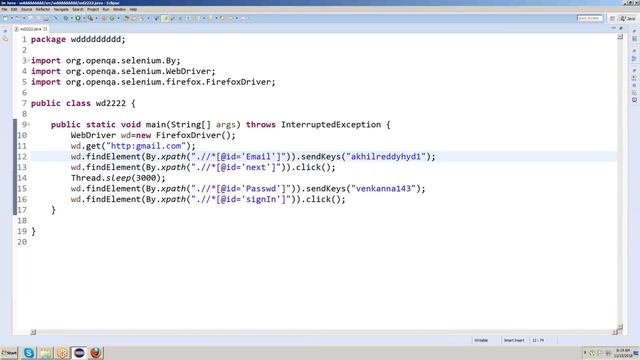Collapse the import statements fold marker

(28, 60)
